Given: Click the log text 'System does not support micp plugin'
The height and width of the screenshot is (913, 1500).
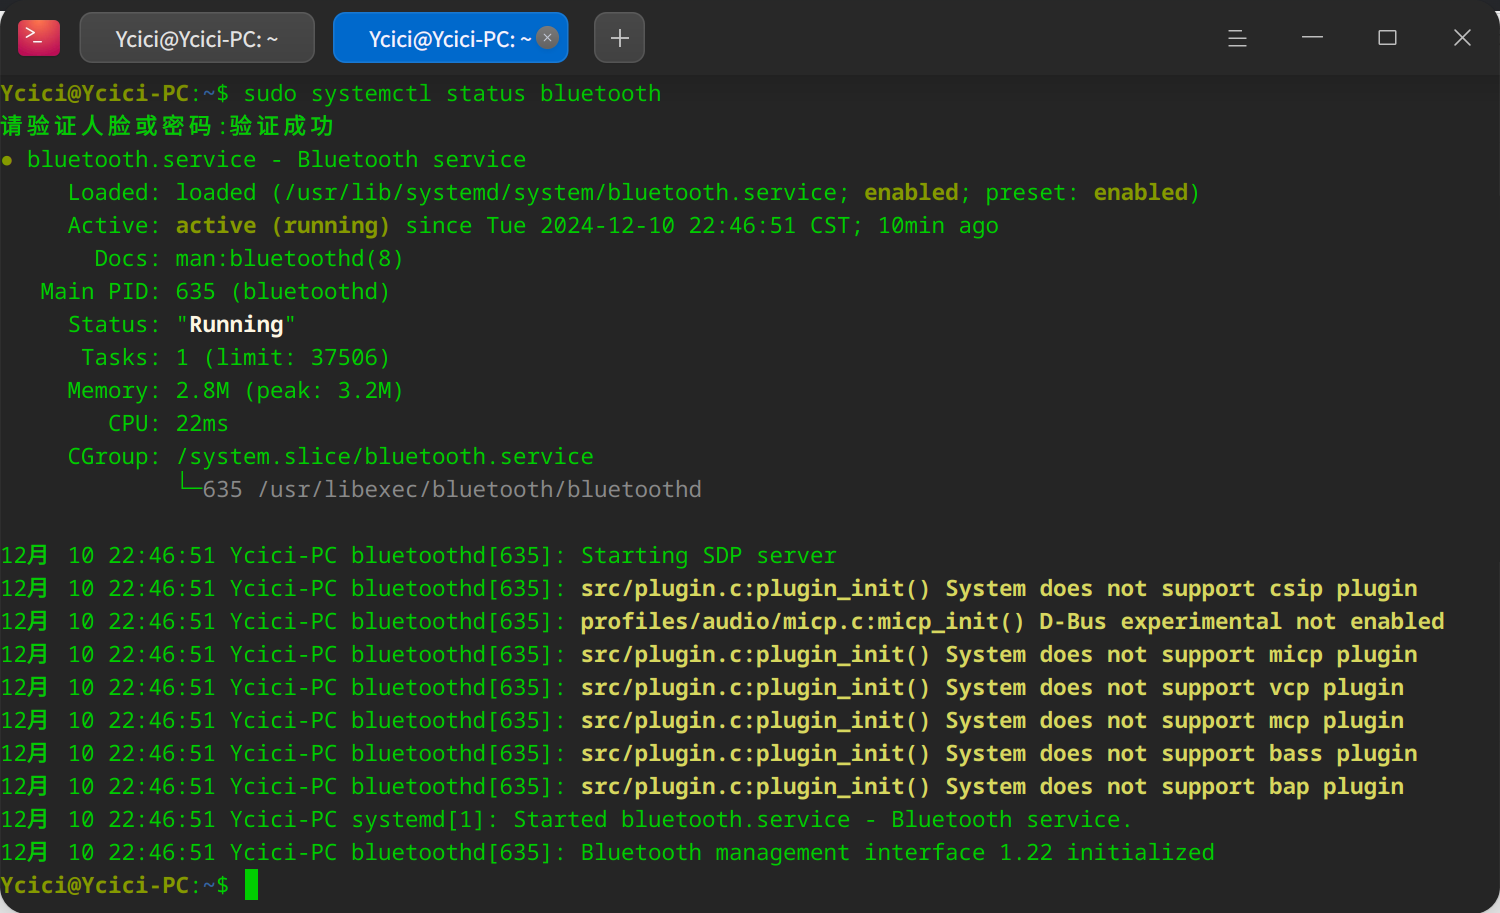Looking at the screenshot, I should point(1181,655).
